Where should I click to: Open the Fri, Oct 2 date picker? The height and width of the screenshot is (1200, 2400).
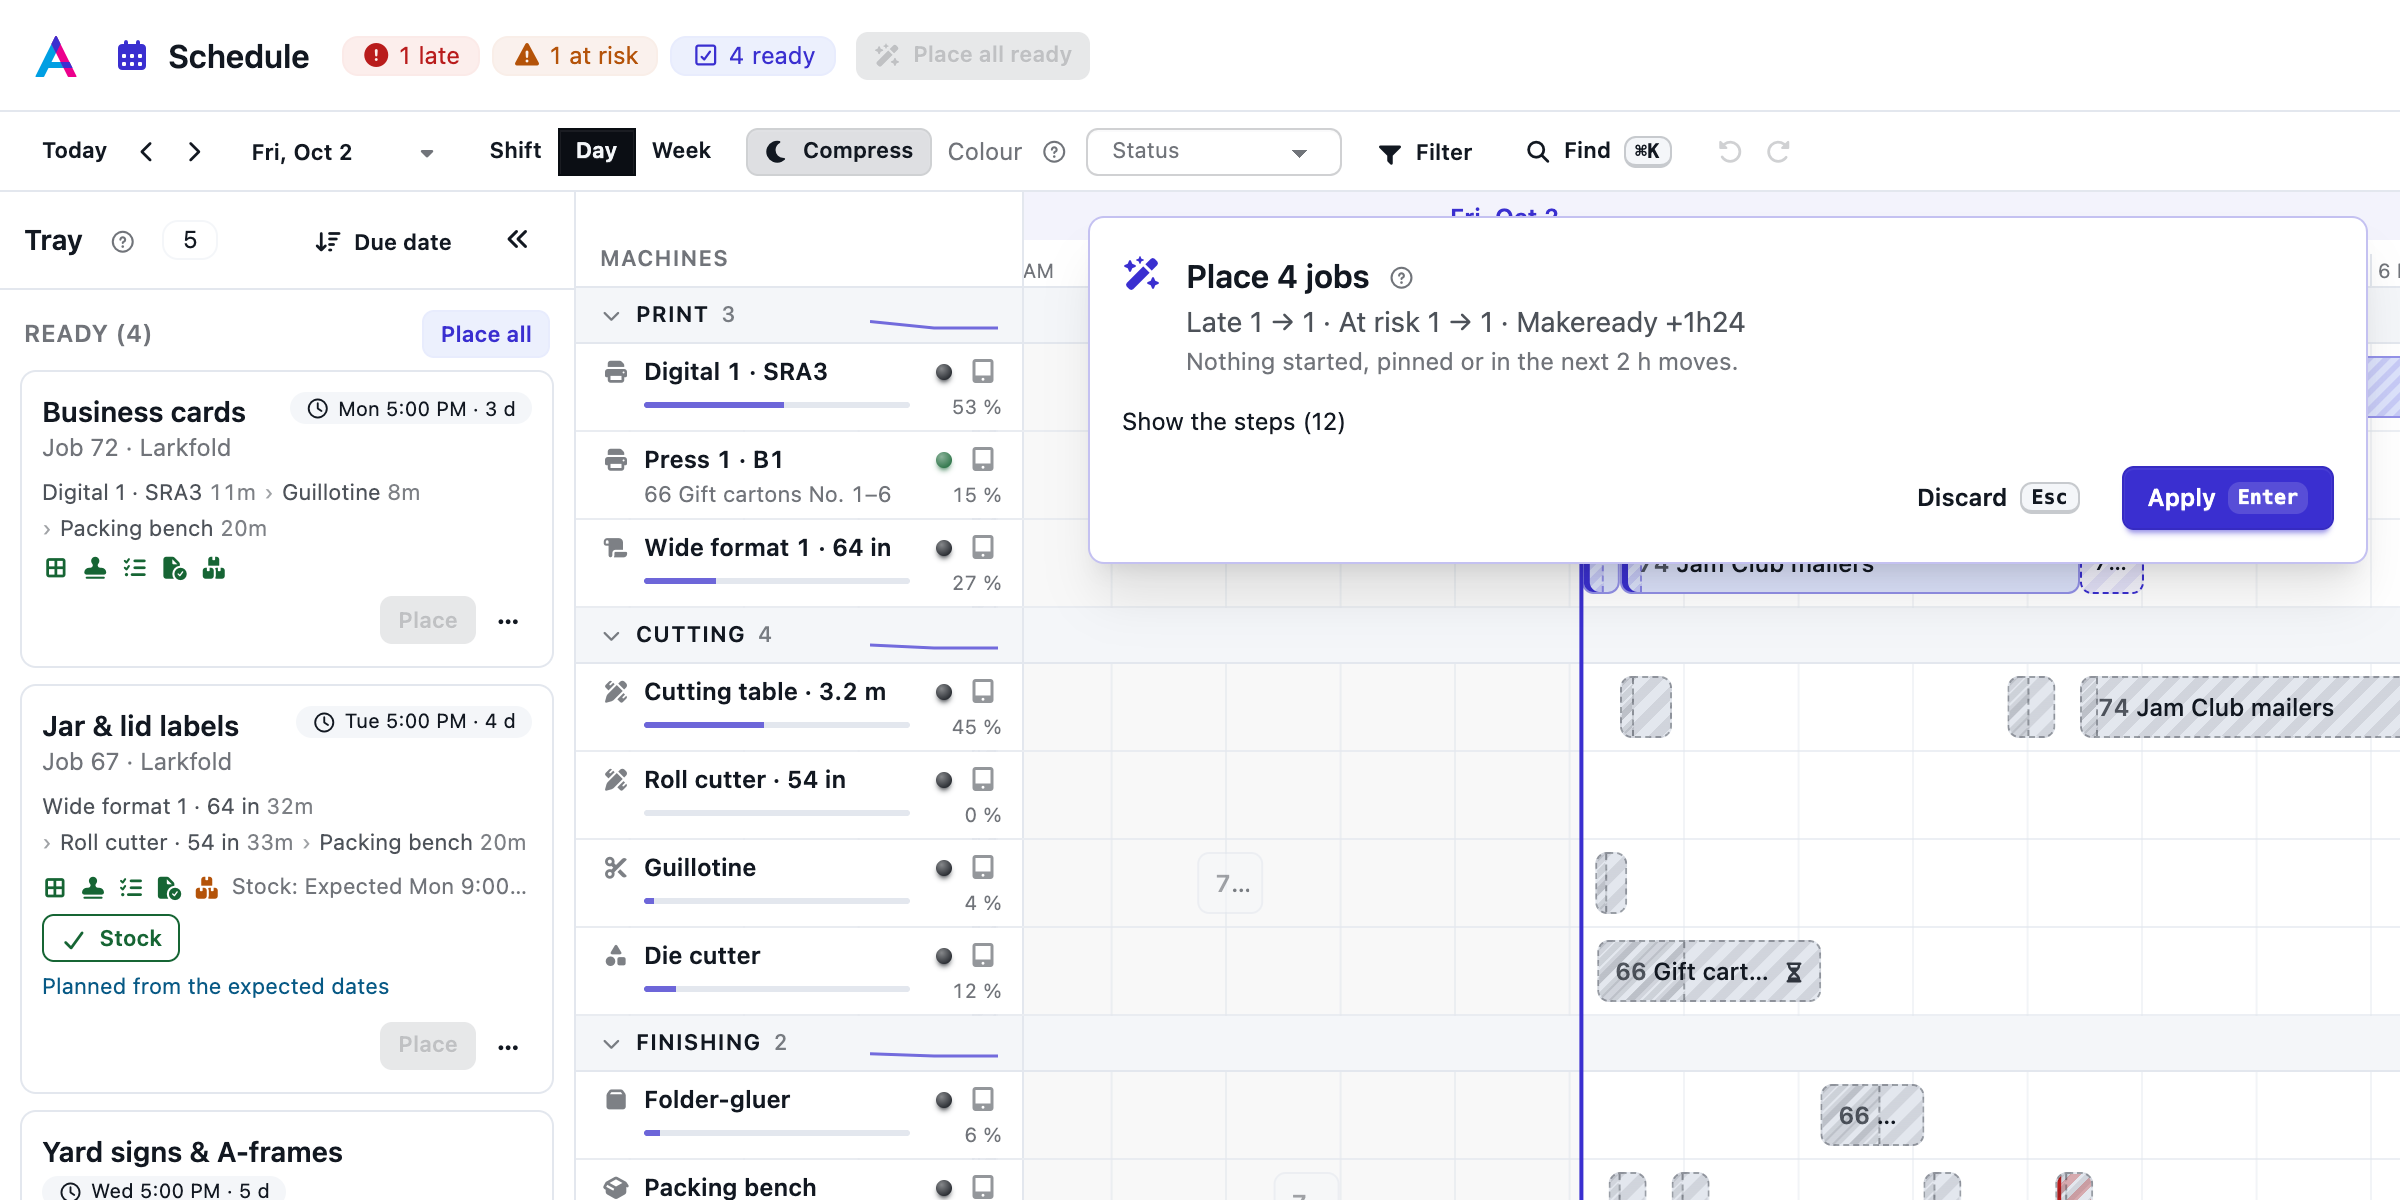click(x=342, y=152)
